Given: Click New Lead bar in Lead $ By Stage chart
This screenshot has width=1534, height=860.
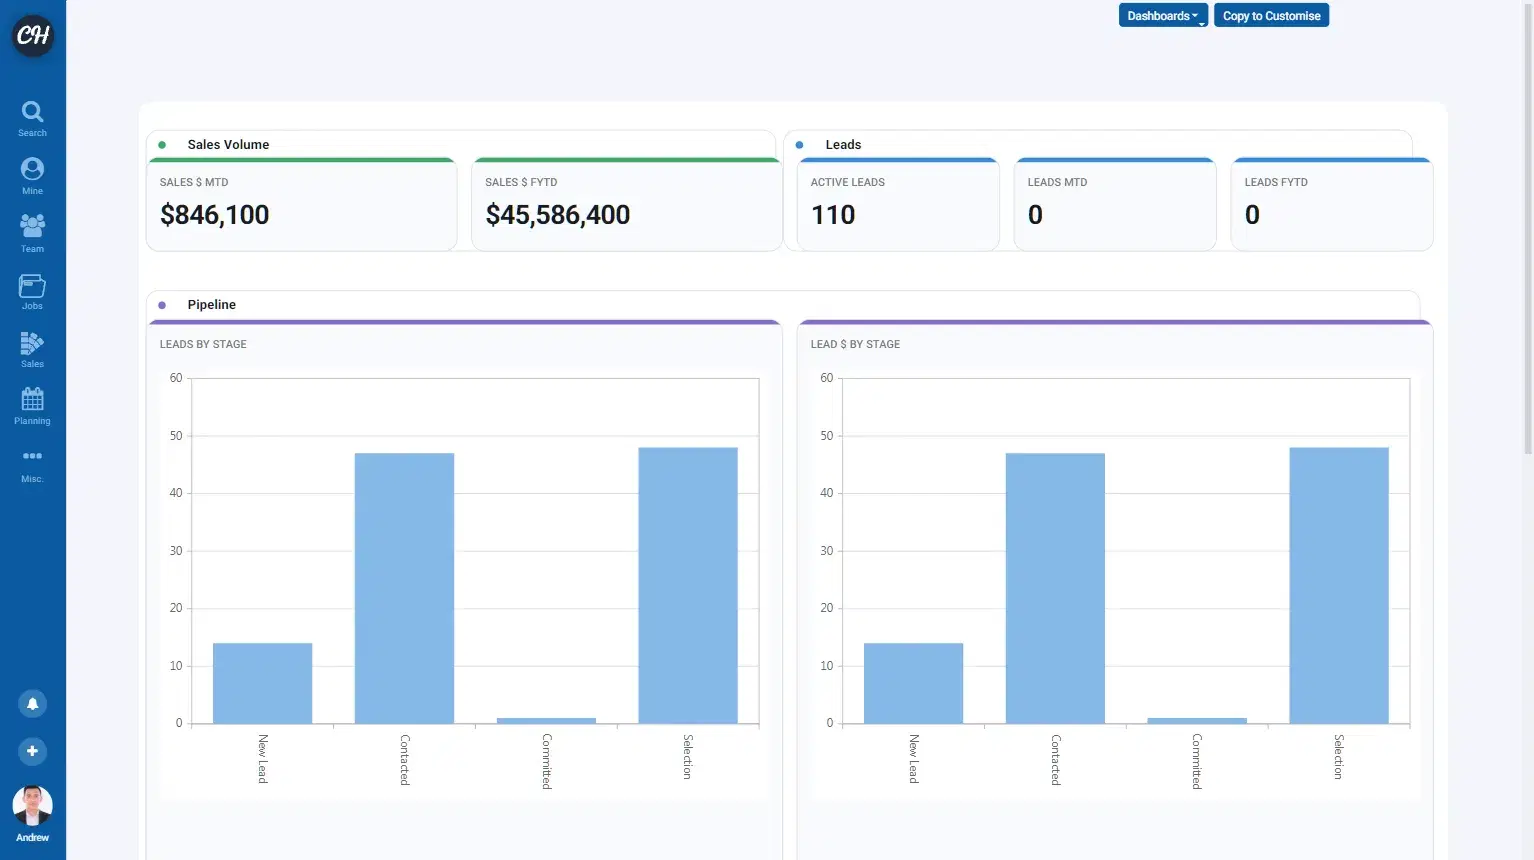Looking at the screenshot, I should tap(913, 683).
